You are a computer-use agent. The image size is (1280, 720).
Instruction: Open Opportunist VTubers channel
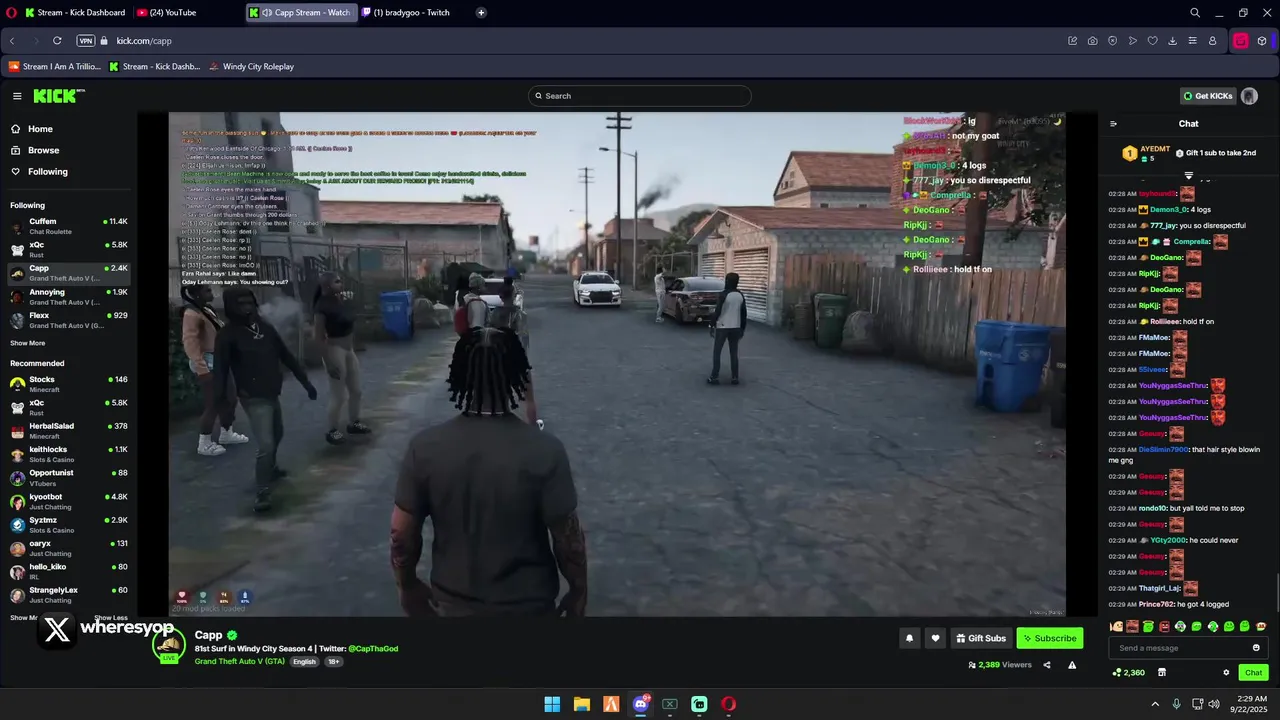tap(68, 478)
